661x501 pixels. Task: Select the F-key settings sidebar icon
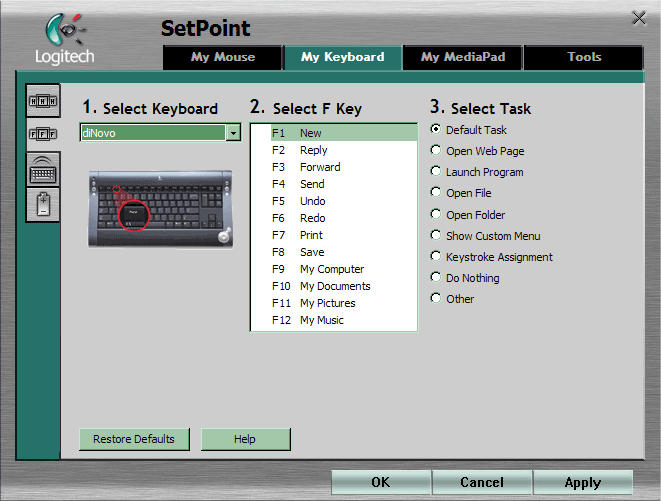(43, 134)
